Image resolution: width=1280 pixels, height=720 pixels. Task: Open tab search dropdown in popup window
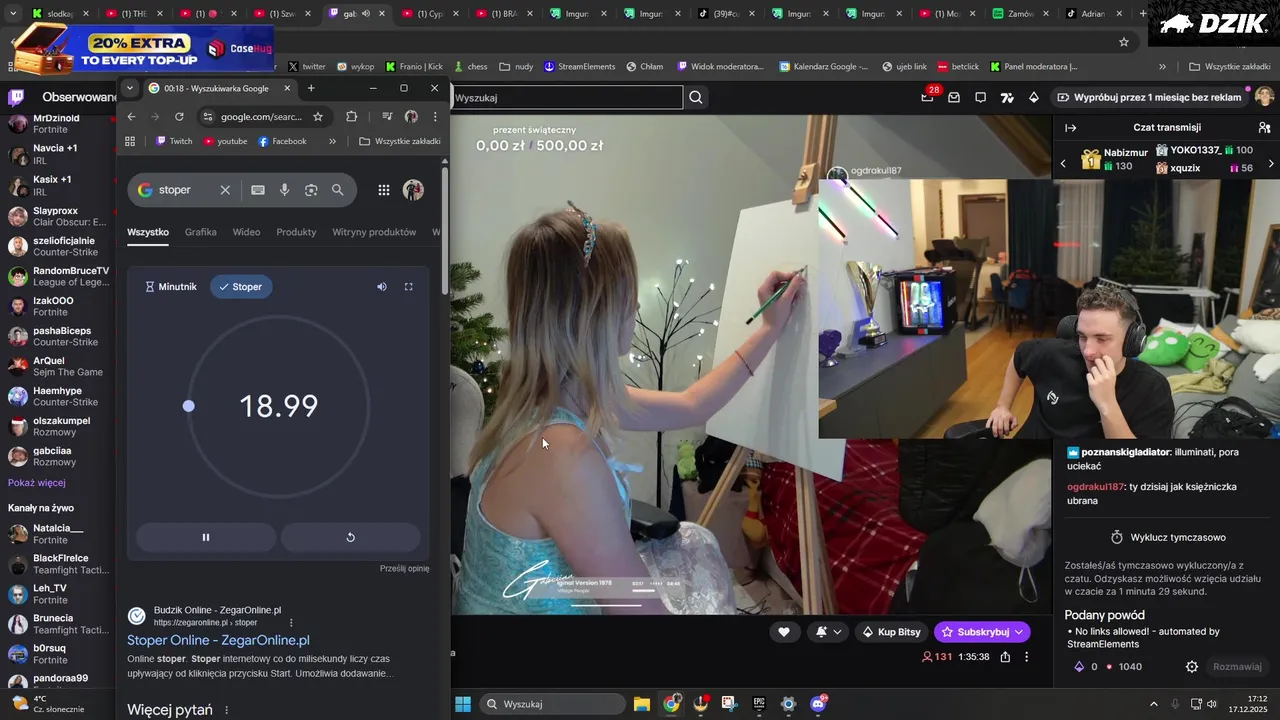(x=129, y=88)
